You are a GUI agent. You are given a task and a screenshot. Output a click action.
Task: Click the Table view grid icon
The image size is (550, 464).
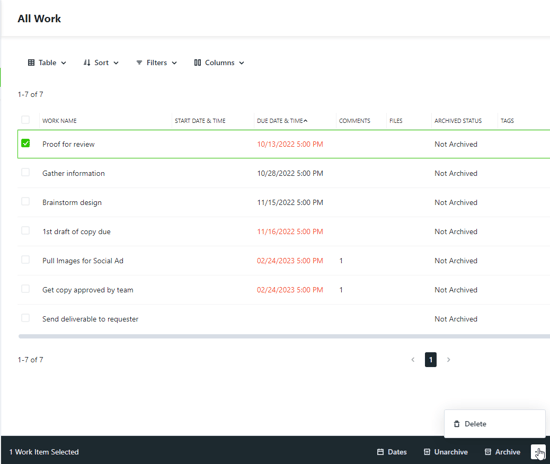[31, 62]
